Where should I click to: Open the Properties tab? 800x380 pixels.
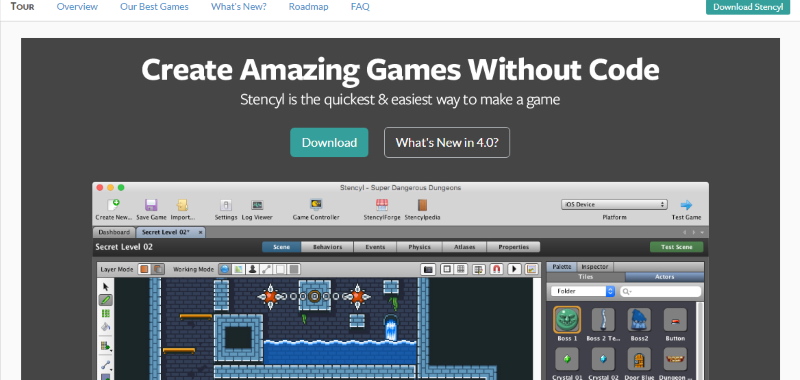pos(513,247)
